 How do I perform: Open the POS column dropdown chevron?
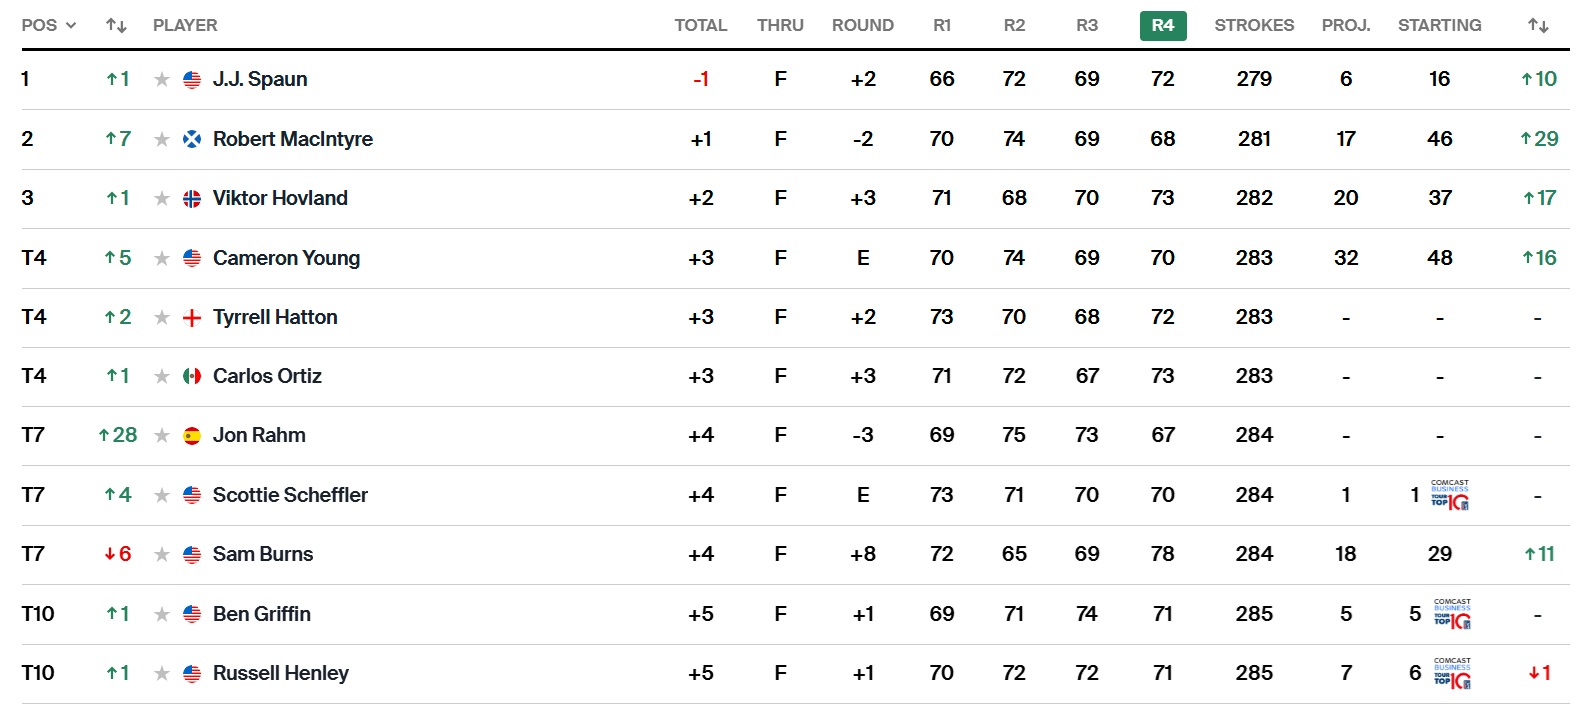(71, 26)
